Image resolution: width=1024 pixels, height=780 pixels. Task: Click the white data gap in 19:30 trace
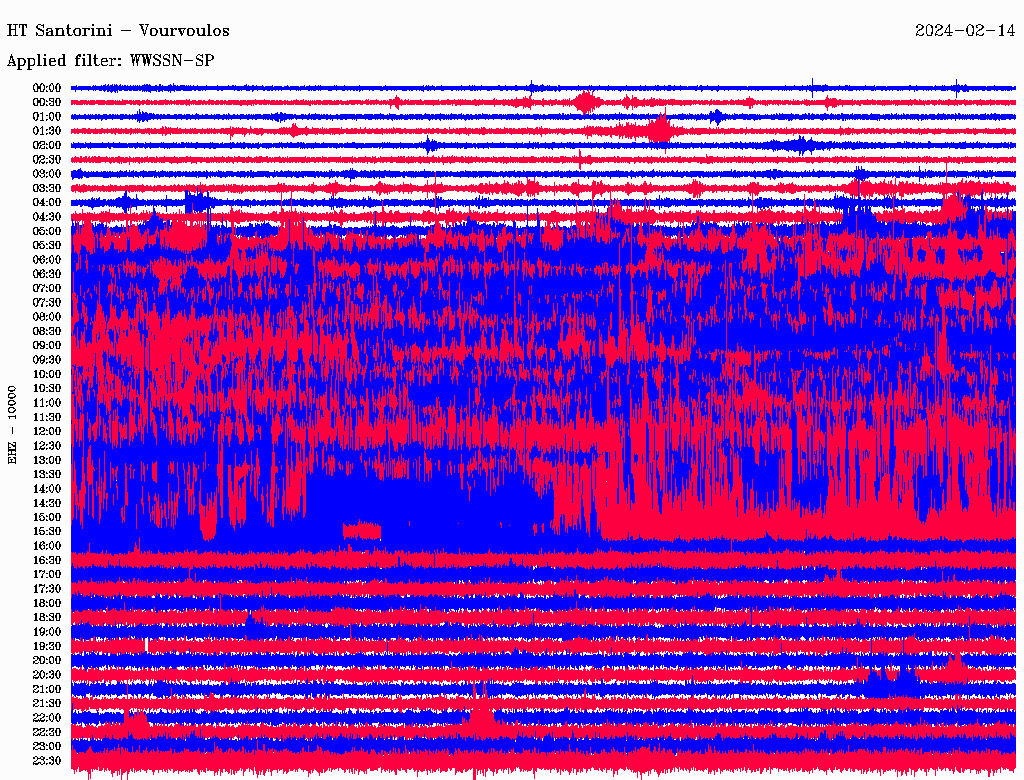(146, 645)
